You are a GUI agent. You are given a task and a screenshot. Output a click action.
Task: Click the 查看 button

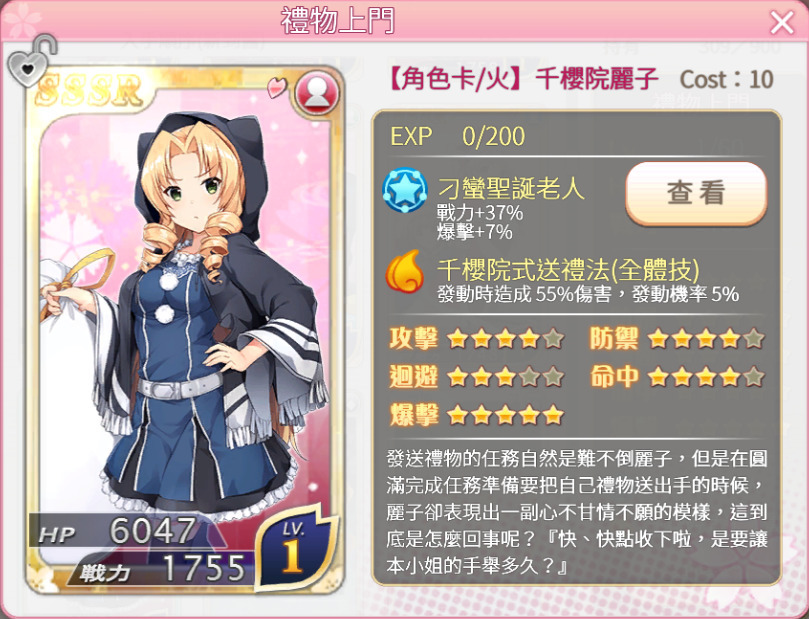(x=696, y=193)
